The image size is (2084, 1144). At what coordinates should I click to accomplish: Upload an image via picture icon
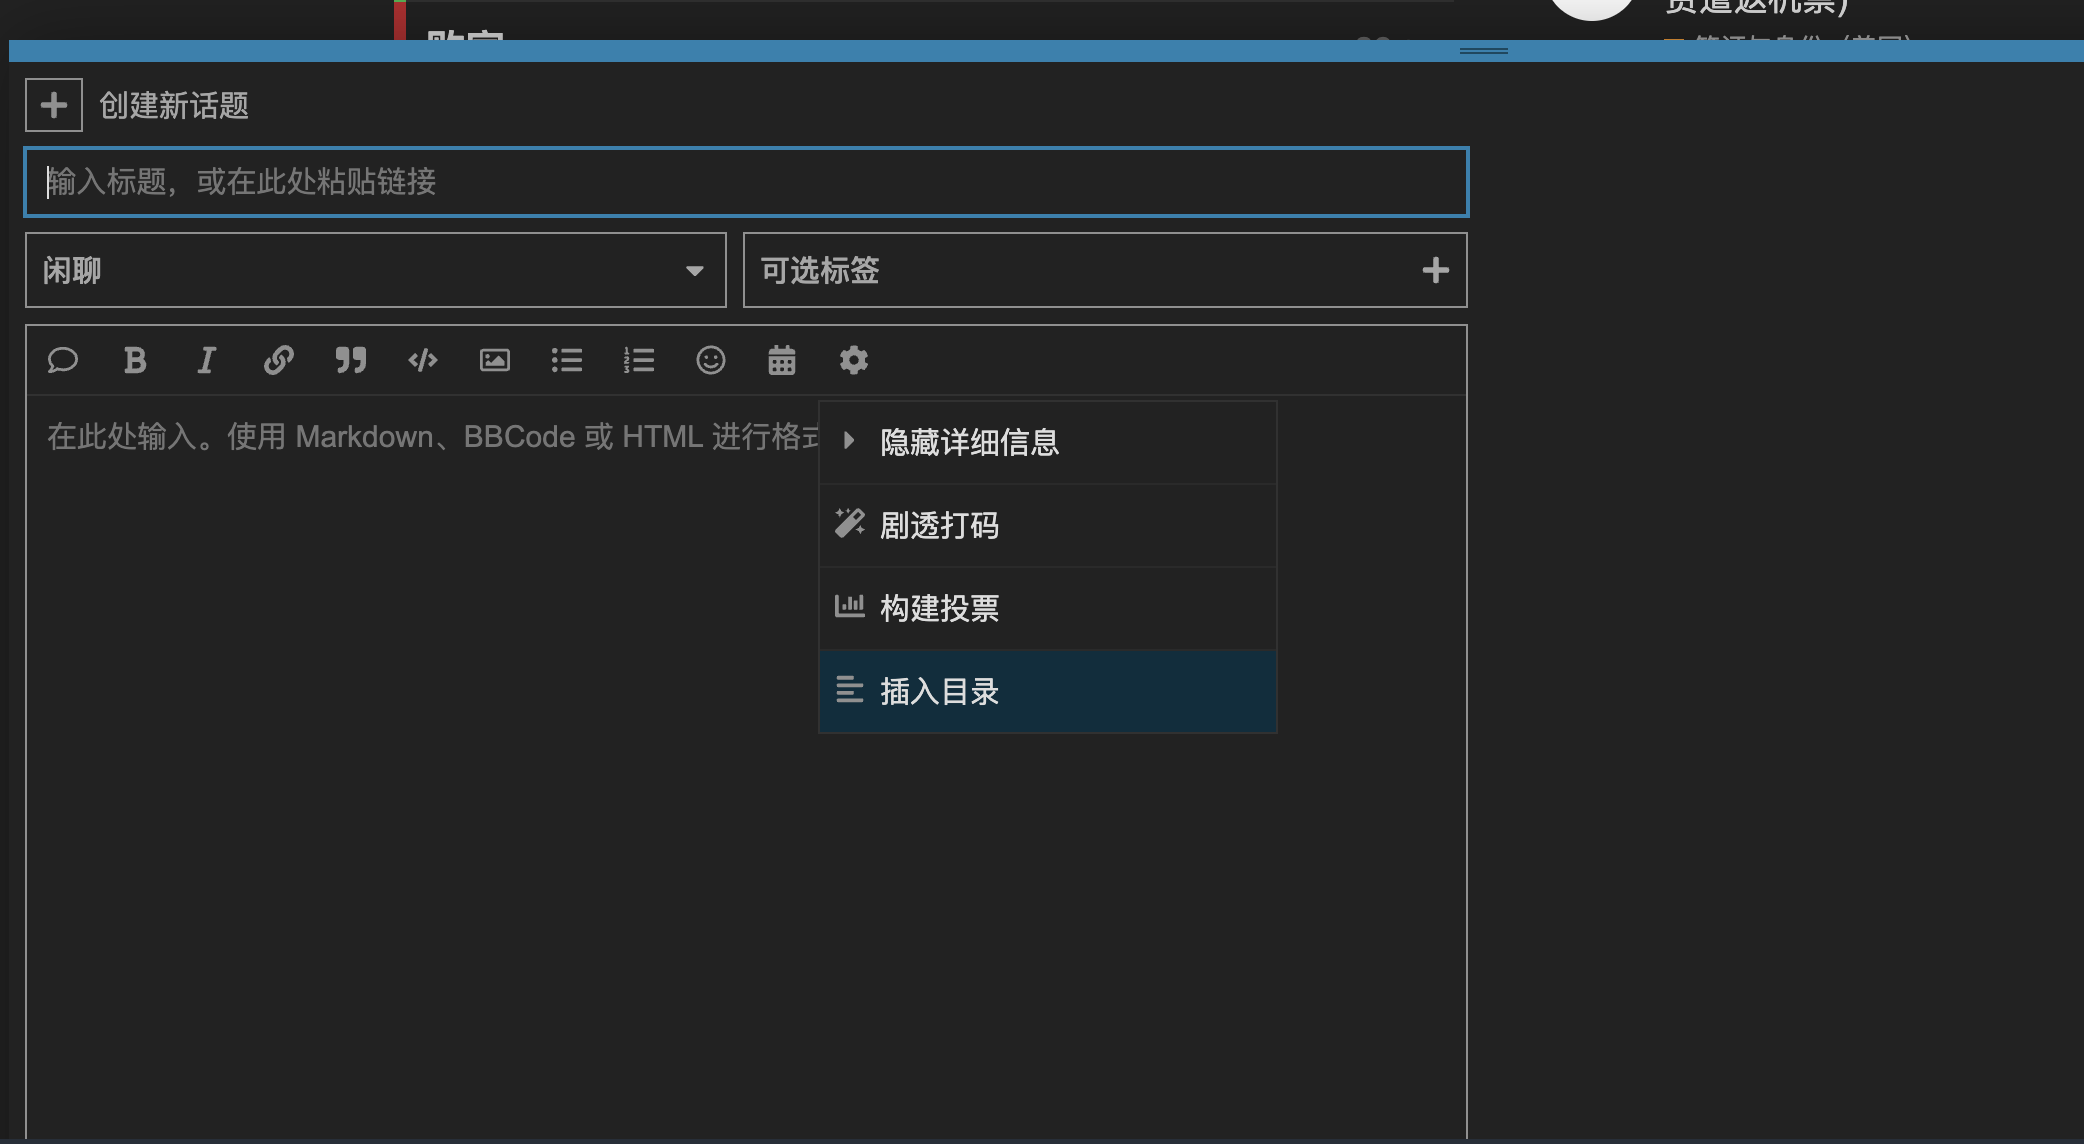[495, 360]
